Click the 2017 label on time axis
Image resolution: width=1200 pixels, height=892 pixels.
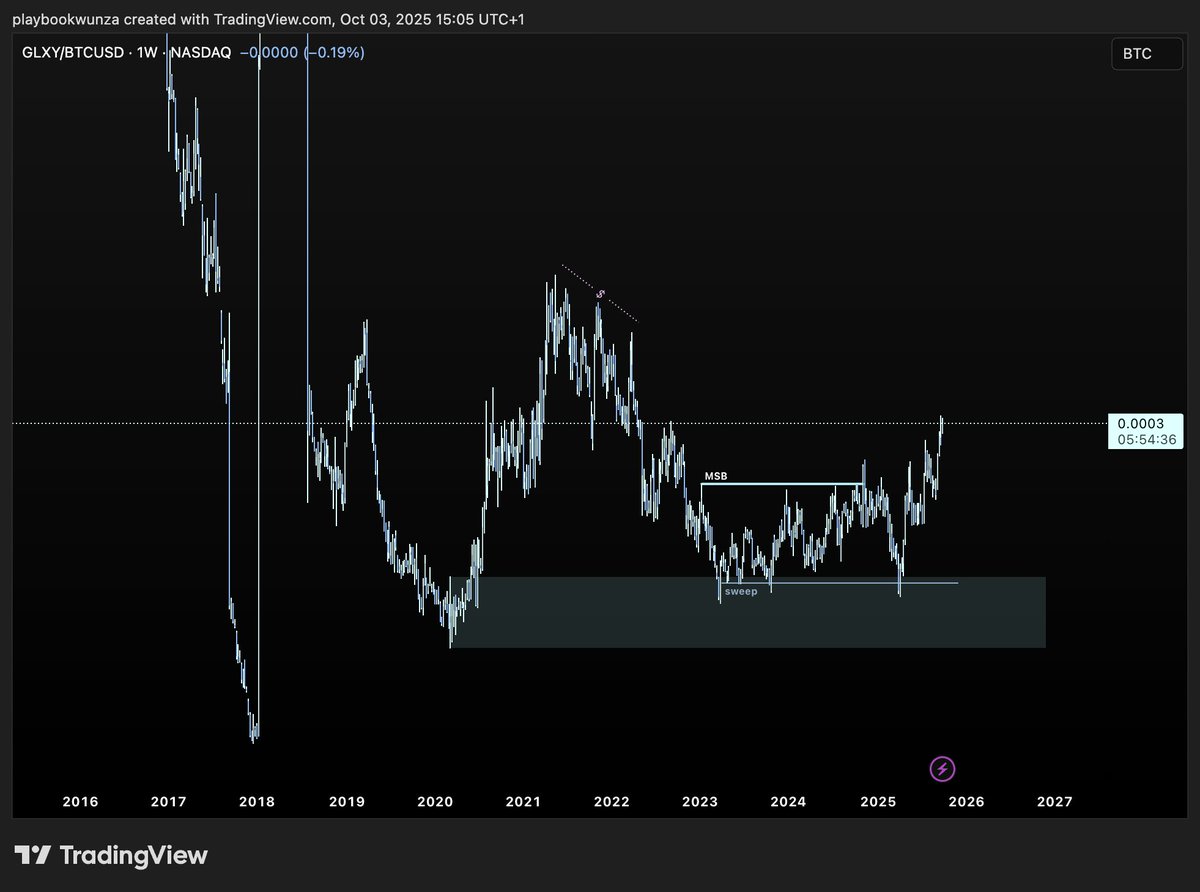[169, 801]
